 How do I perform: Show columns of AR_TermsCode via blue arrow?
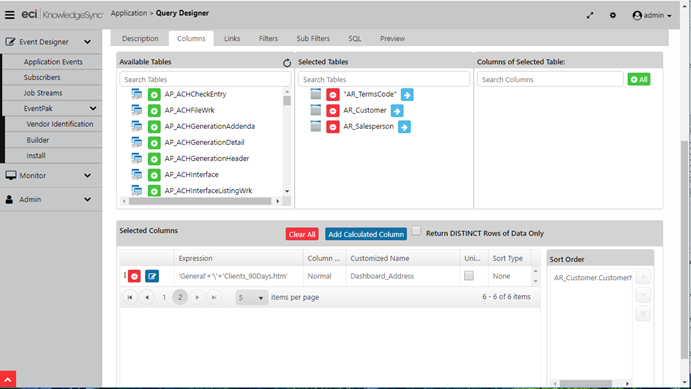(407, 95)
